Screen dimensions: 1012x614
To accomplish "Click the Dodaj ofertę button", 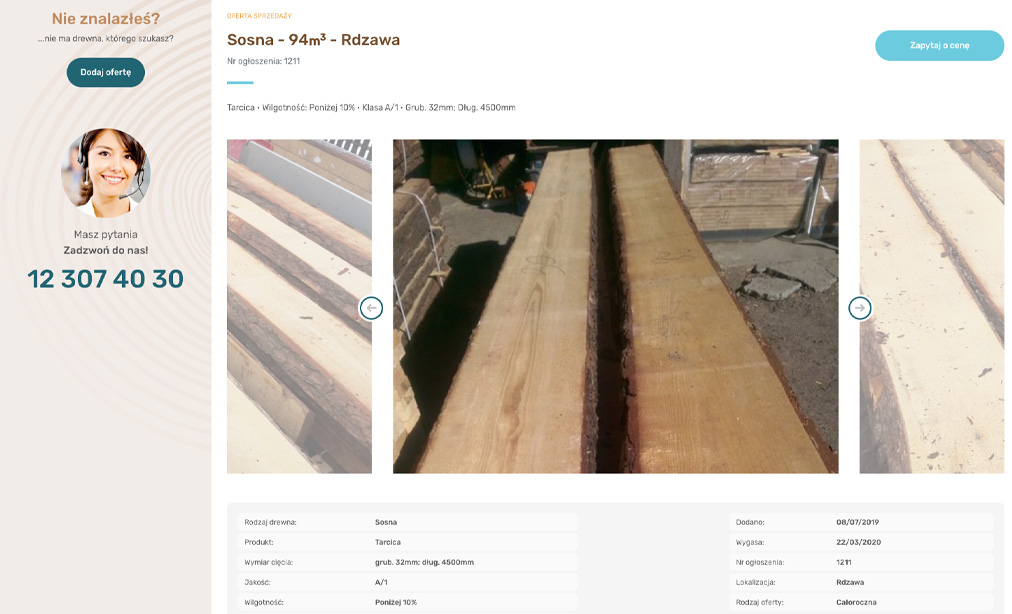I will 106,72.
